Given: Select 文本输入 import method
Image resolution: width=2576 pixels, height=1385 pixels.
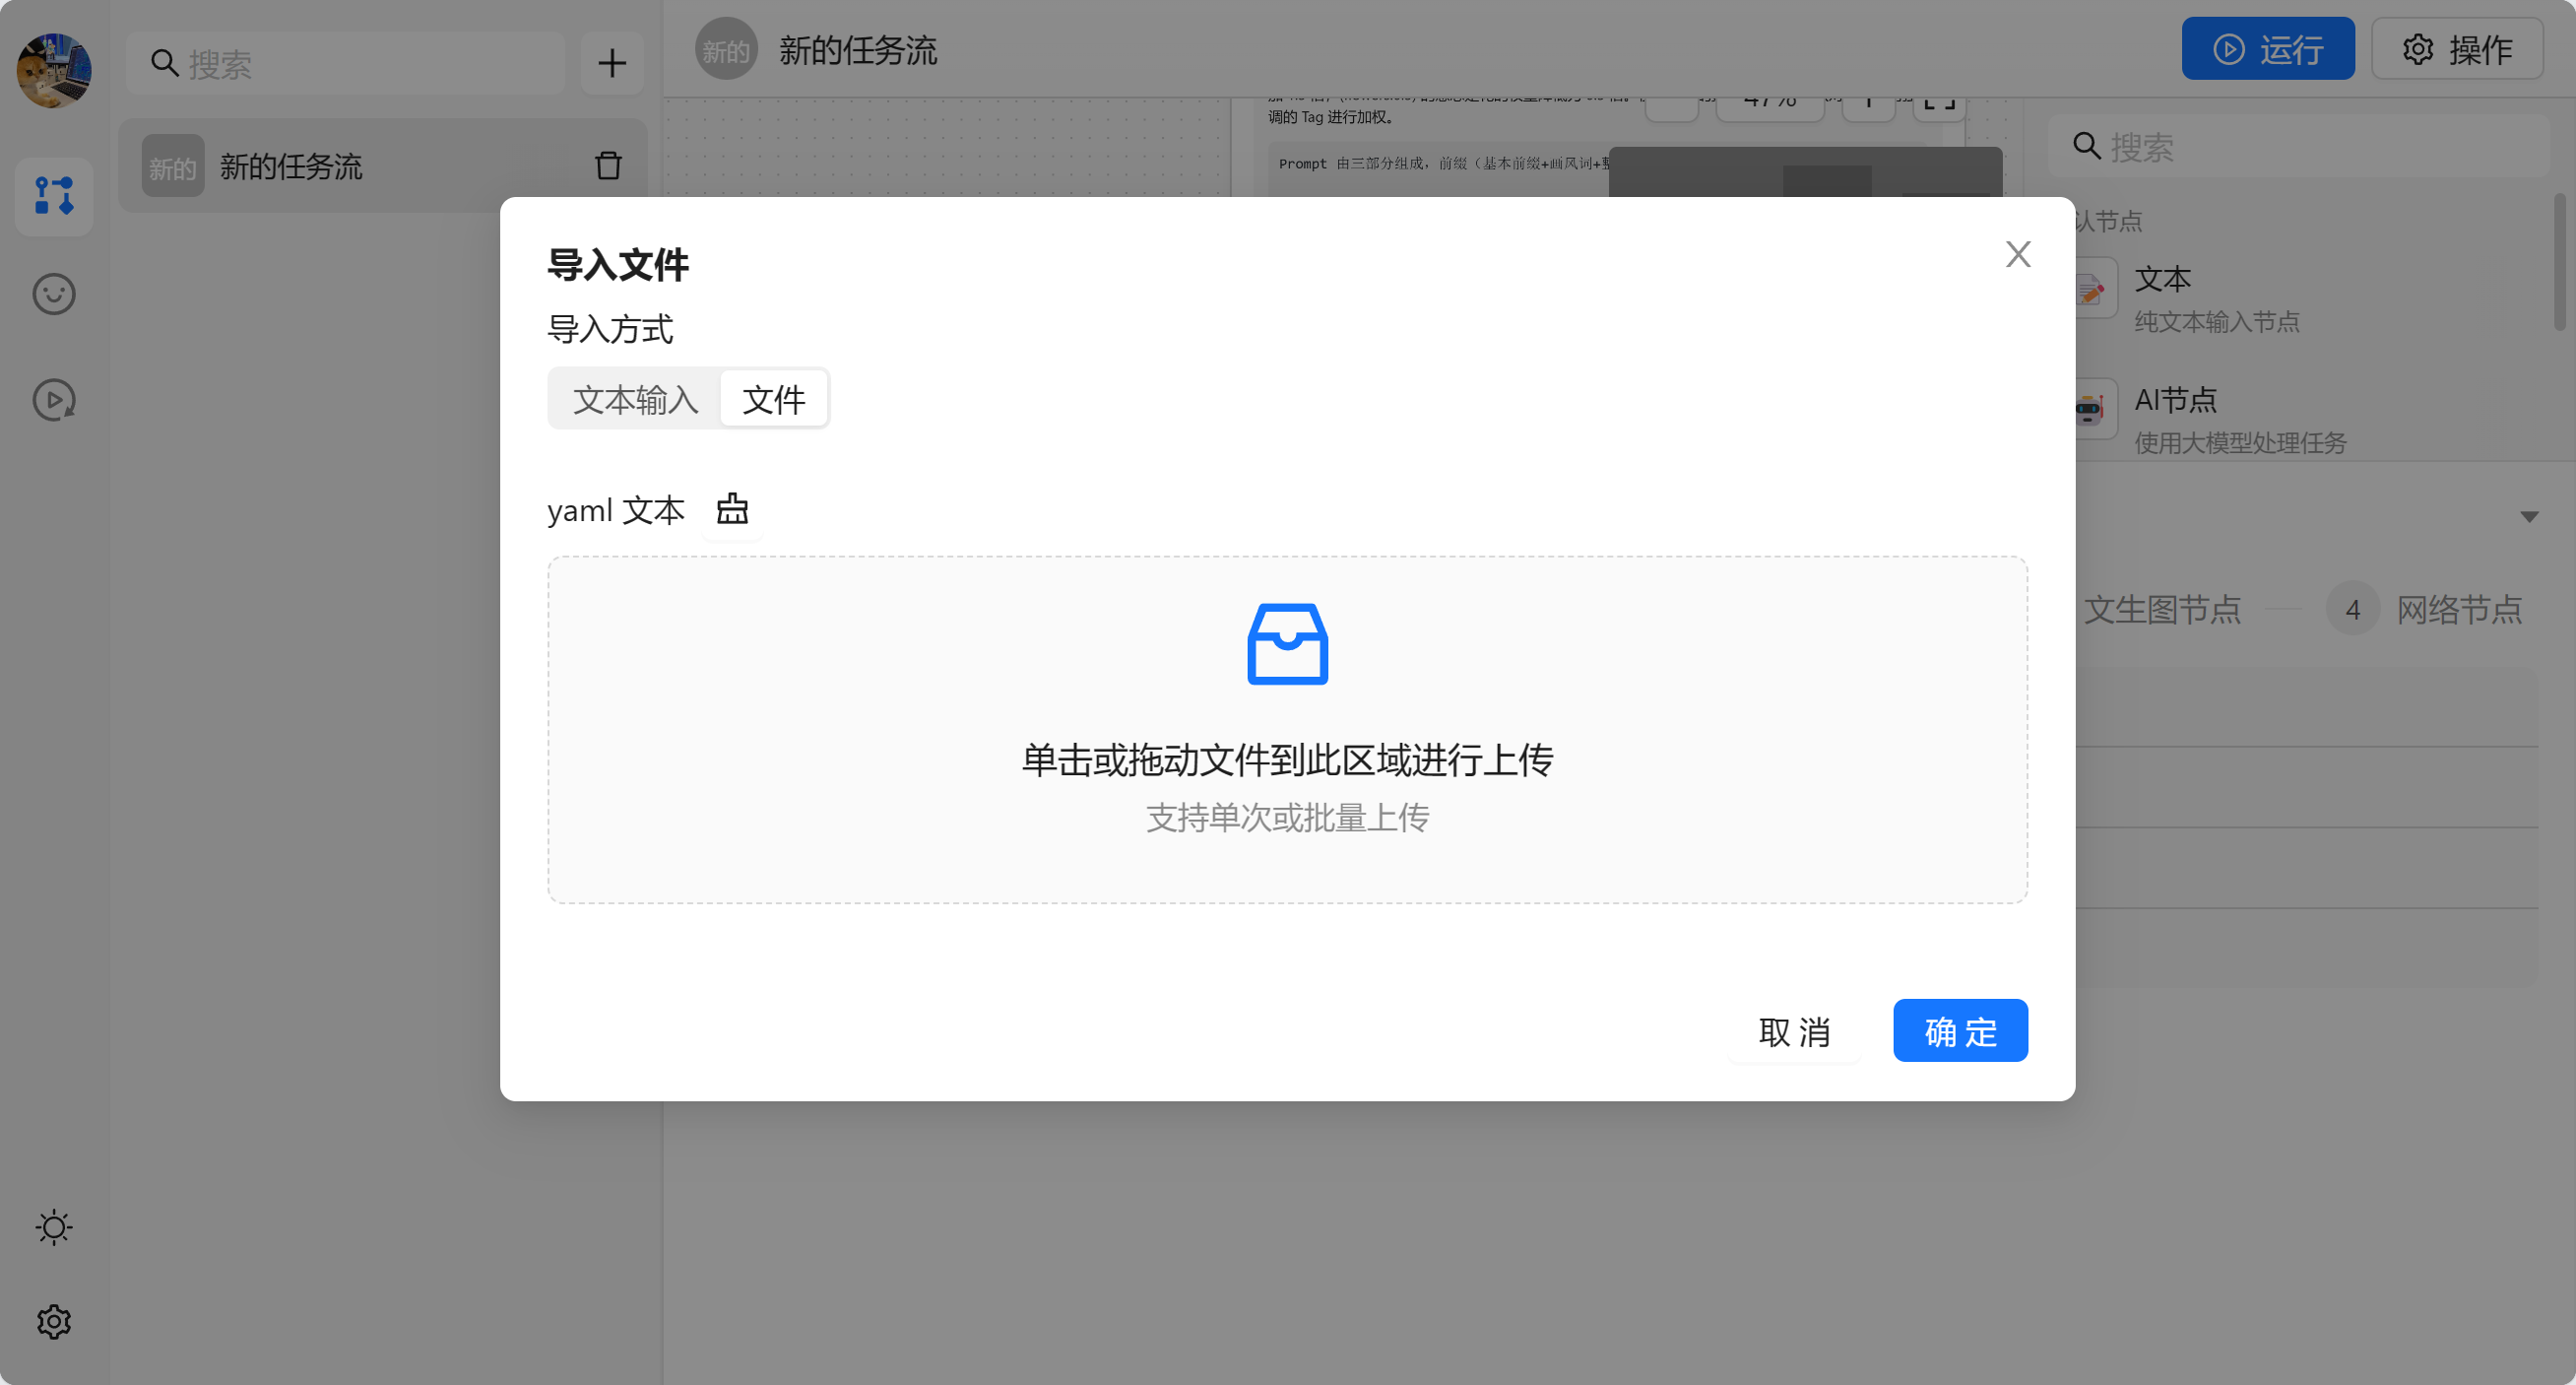Looking at the screenshot, I should click(x=635, y=400).
